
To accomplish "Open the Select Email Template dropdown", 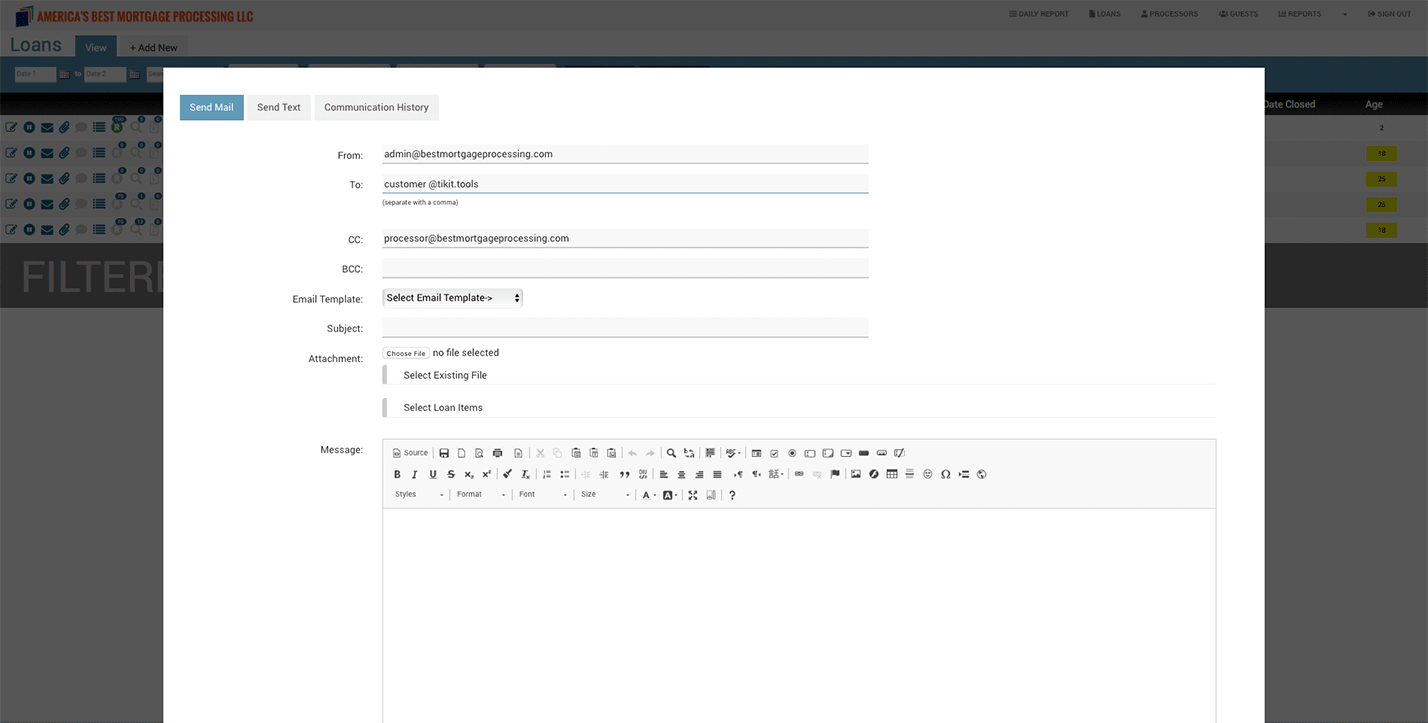I will pos(452,298).
